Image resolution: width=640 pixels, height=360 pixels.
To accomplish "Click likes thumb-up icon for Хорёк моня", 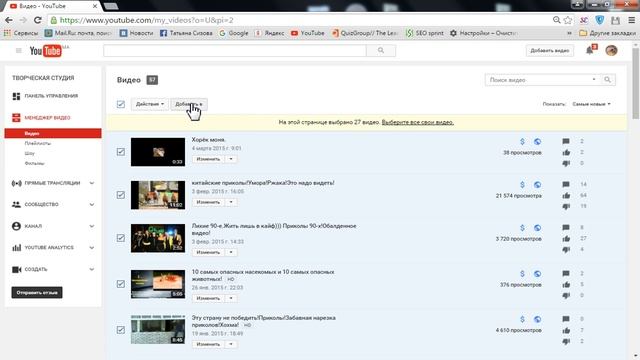I will coord(566,152).
